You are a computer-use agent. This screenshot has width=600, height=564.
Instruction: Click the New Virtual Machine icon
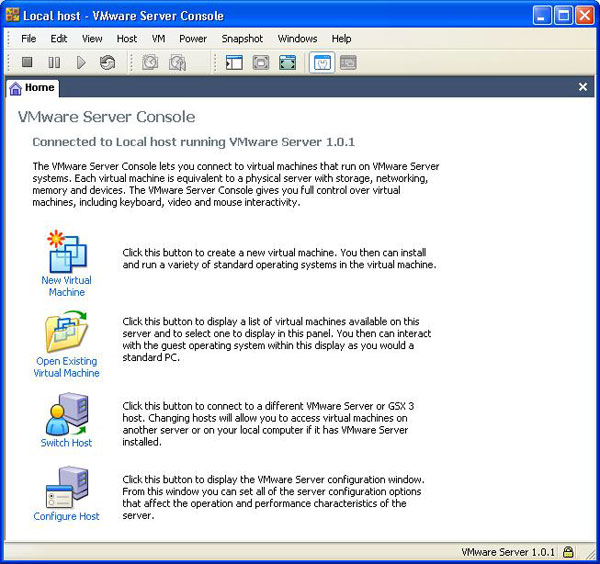pyautogui.click(x=67, y=252)
